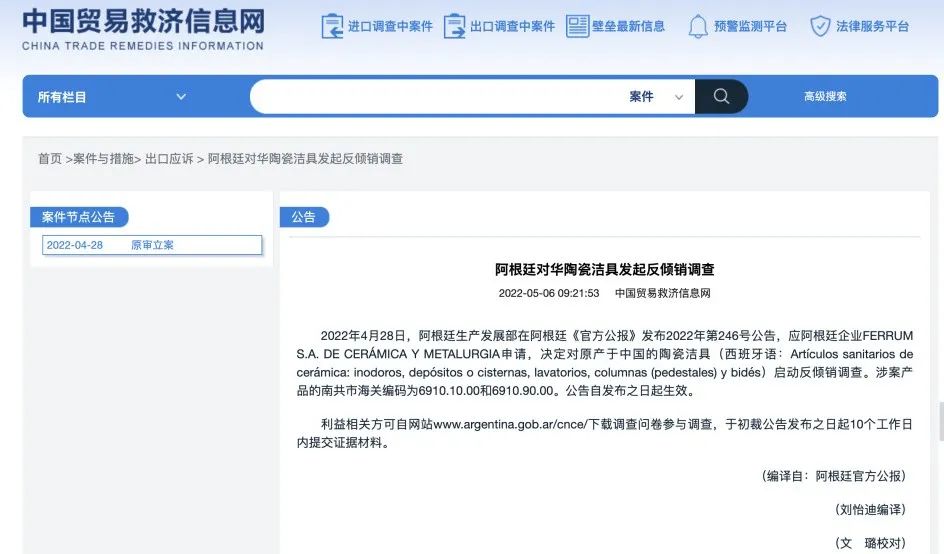Viewport: 944px width, 554px height.
Task: Select the 公告 tab
Action: 304,217
